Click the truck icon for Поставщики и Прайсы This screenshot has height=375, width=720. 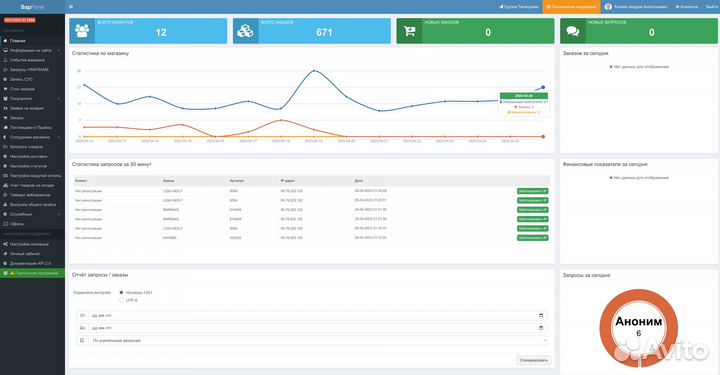coord(6,128)
